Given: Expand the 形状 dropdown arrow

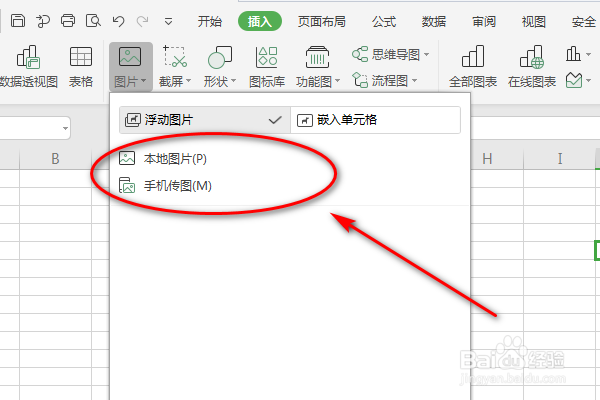Looking at the screenshot, I should (233, 81).
